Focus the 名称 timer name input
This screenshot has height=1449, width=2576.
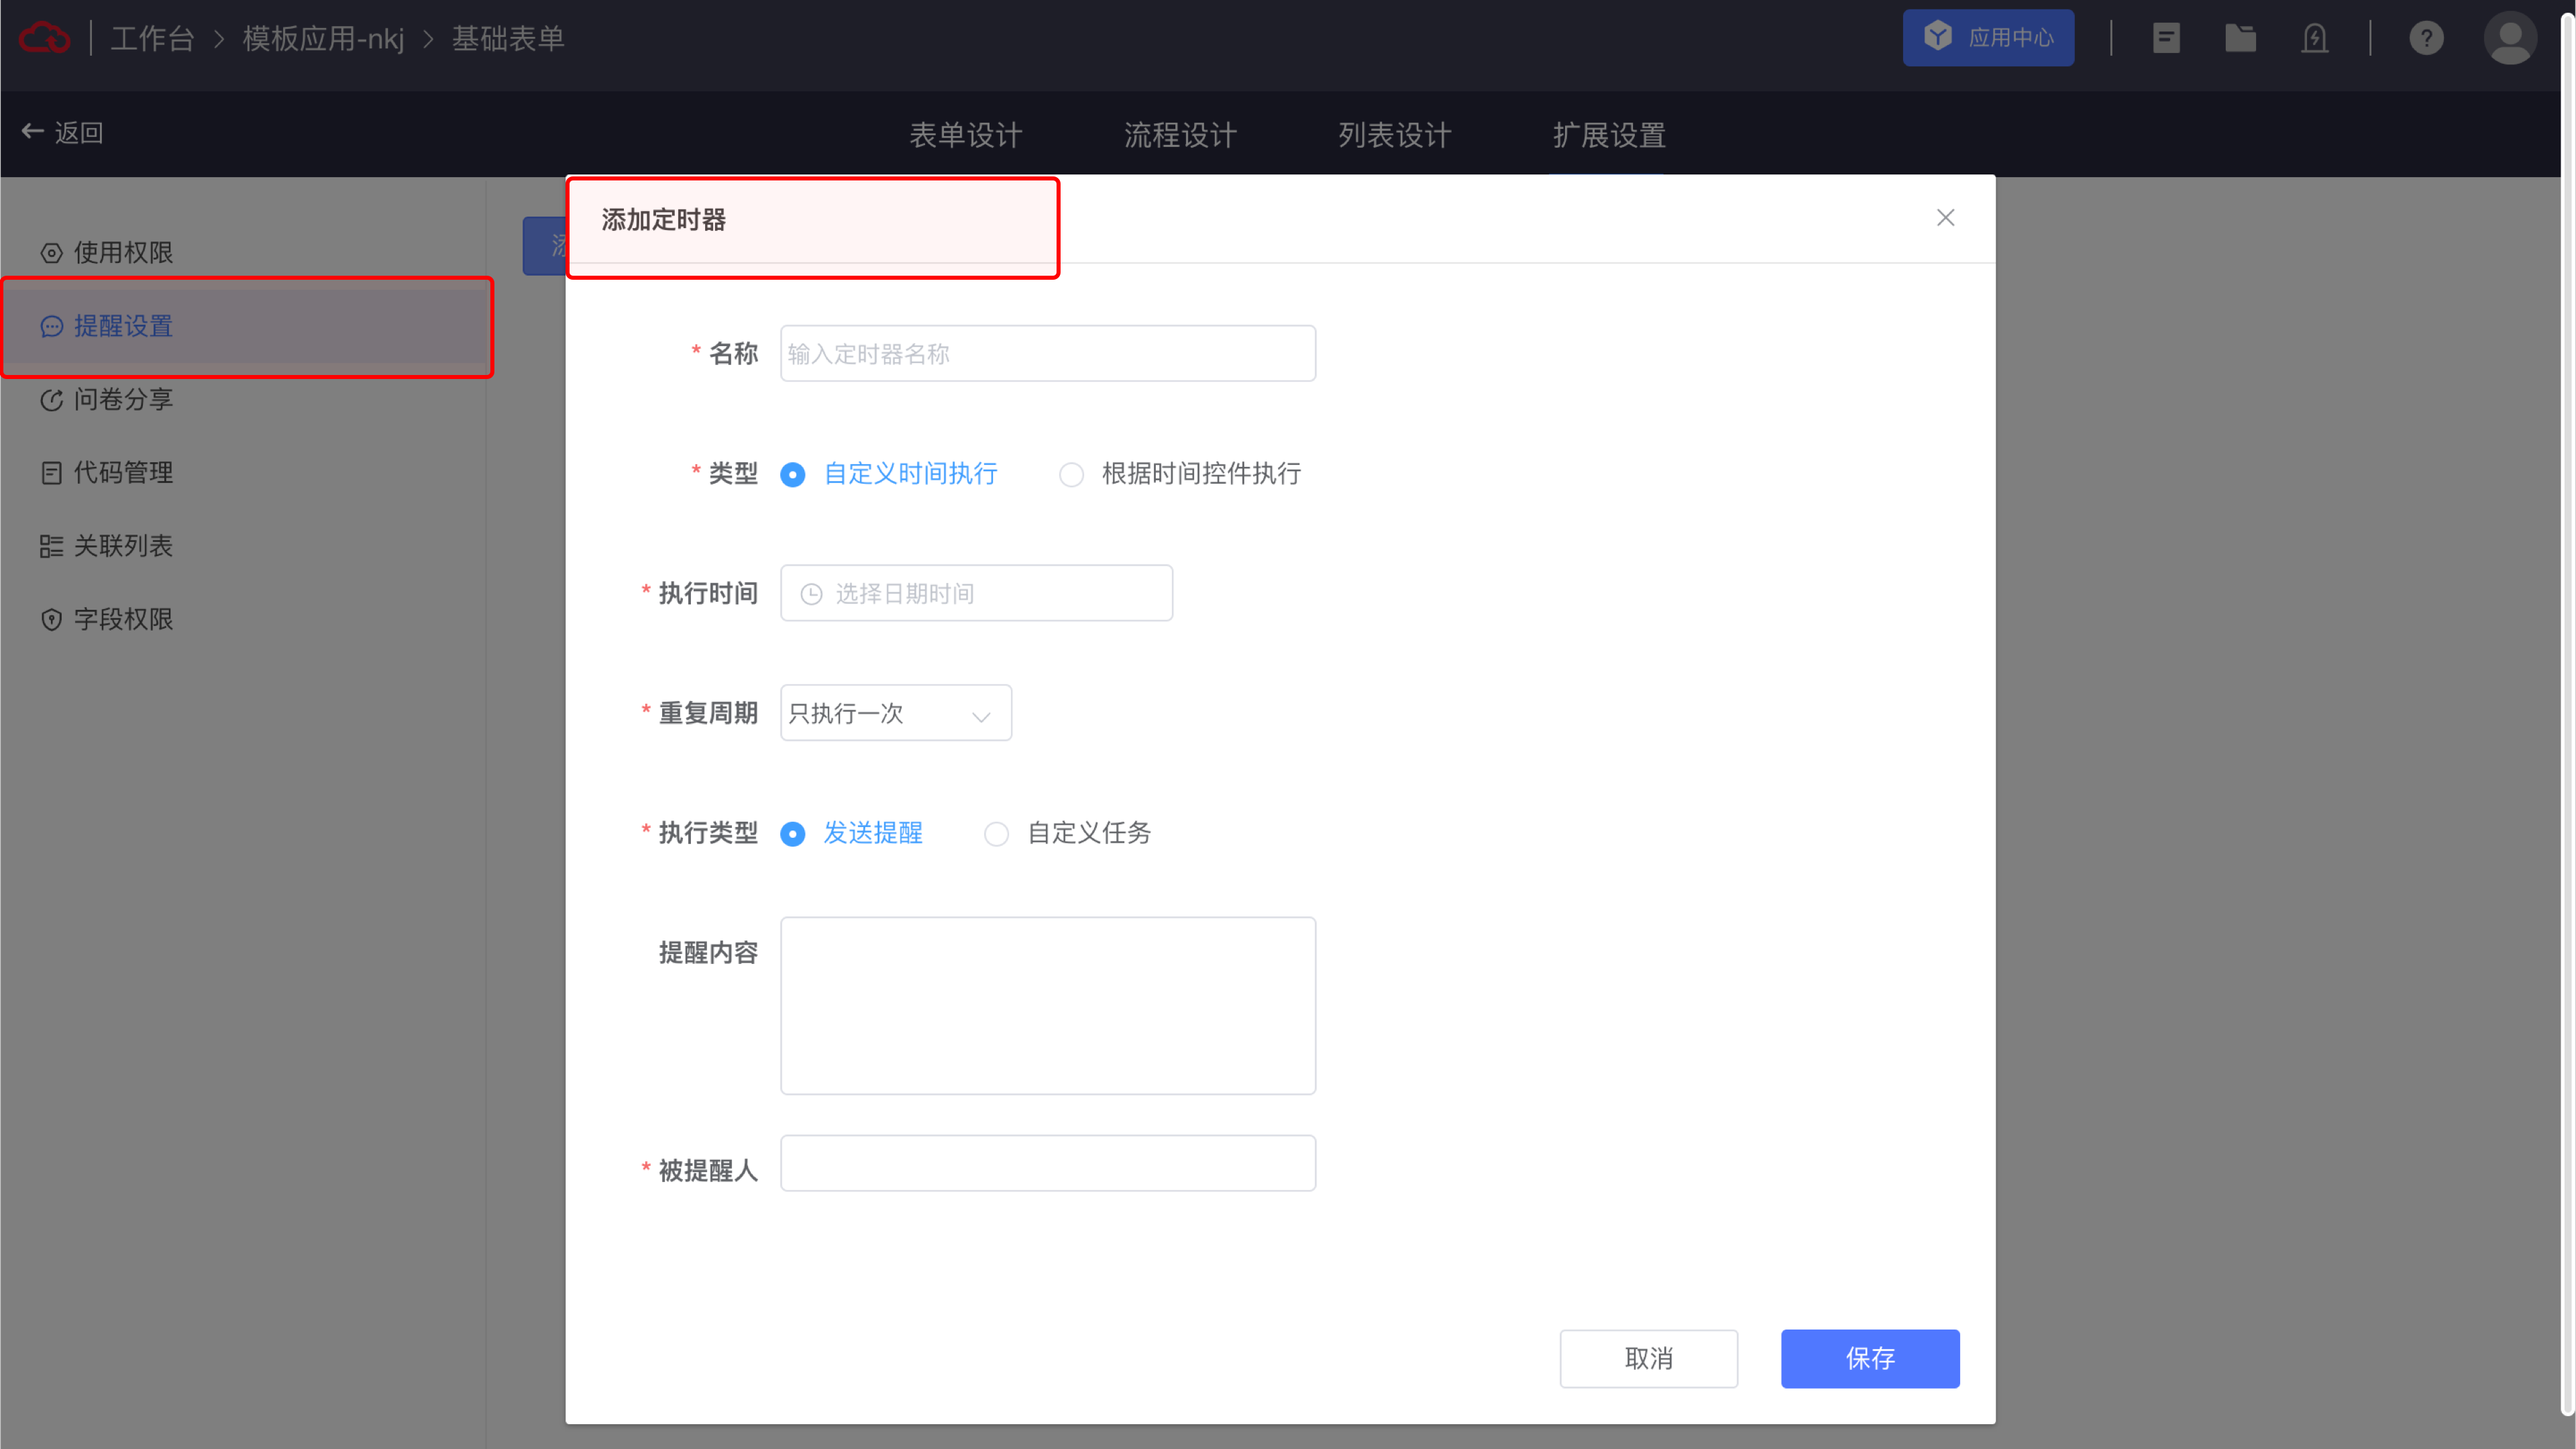[1047, 353]
